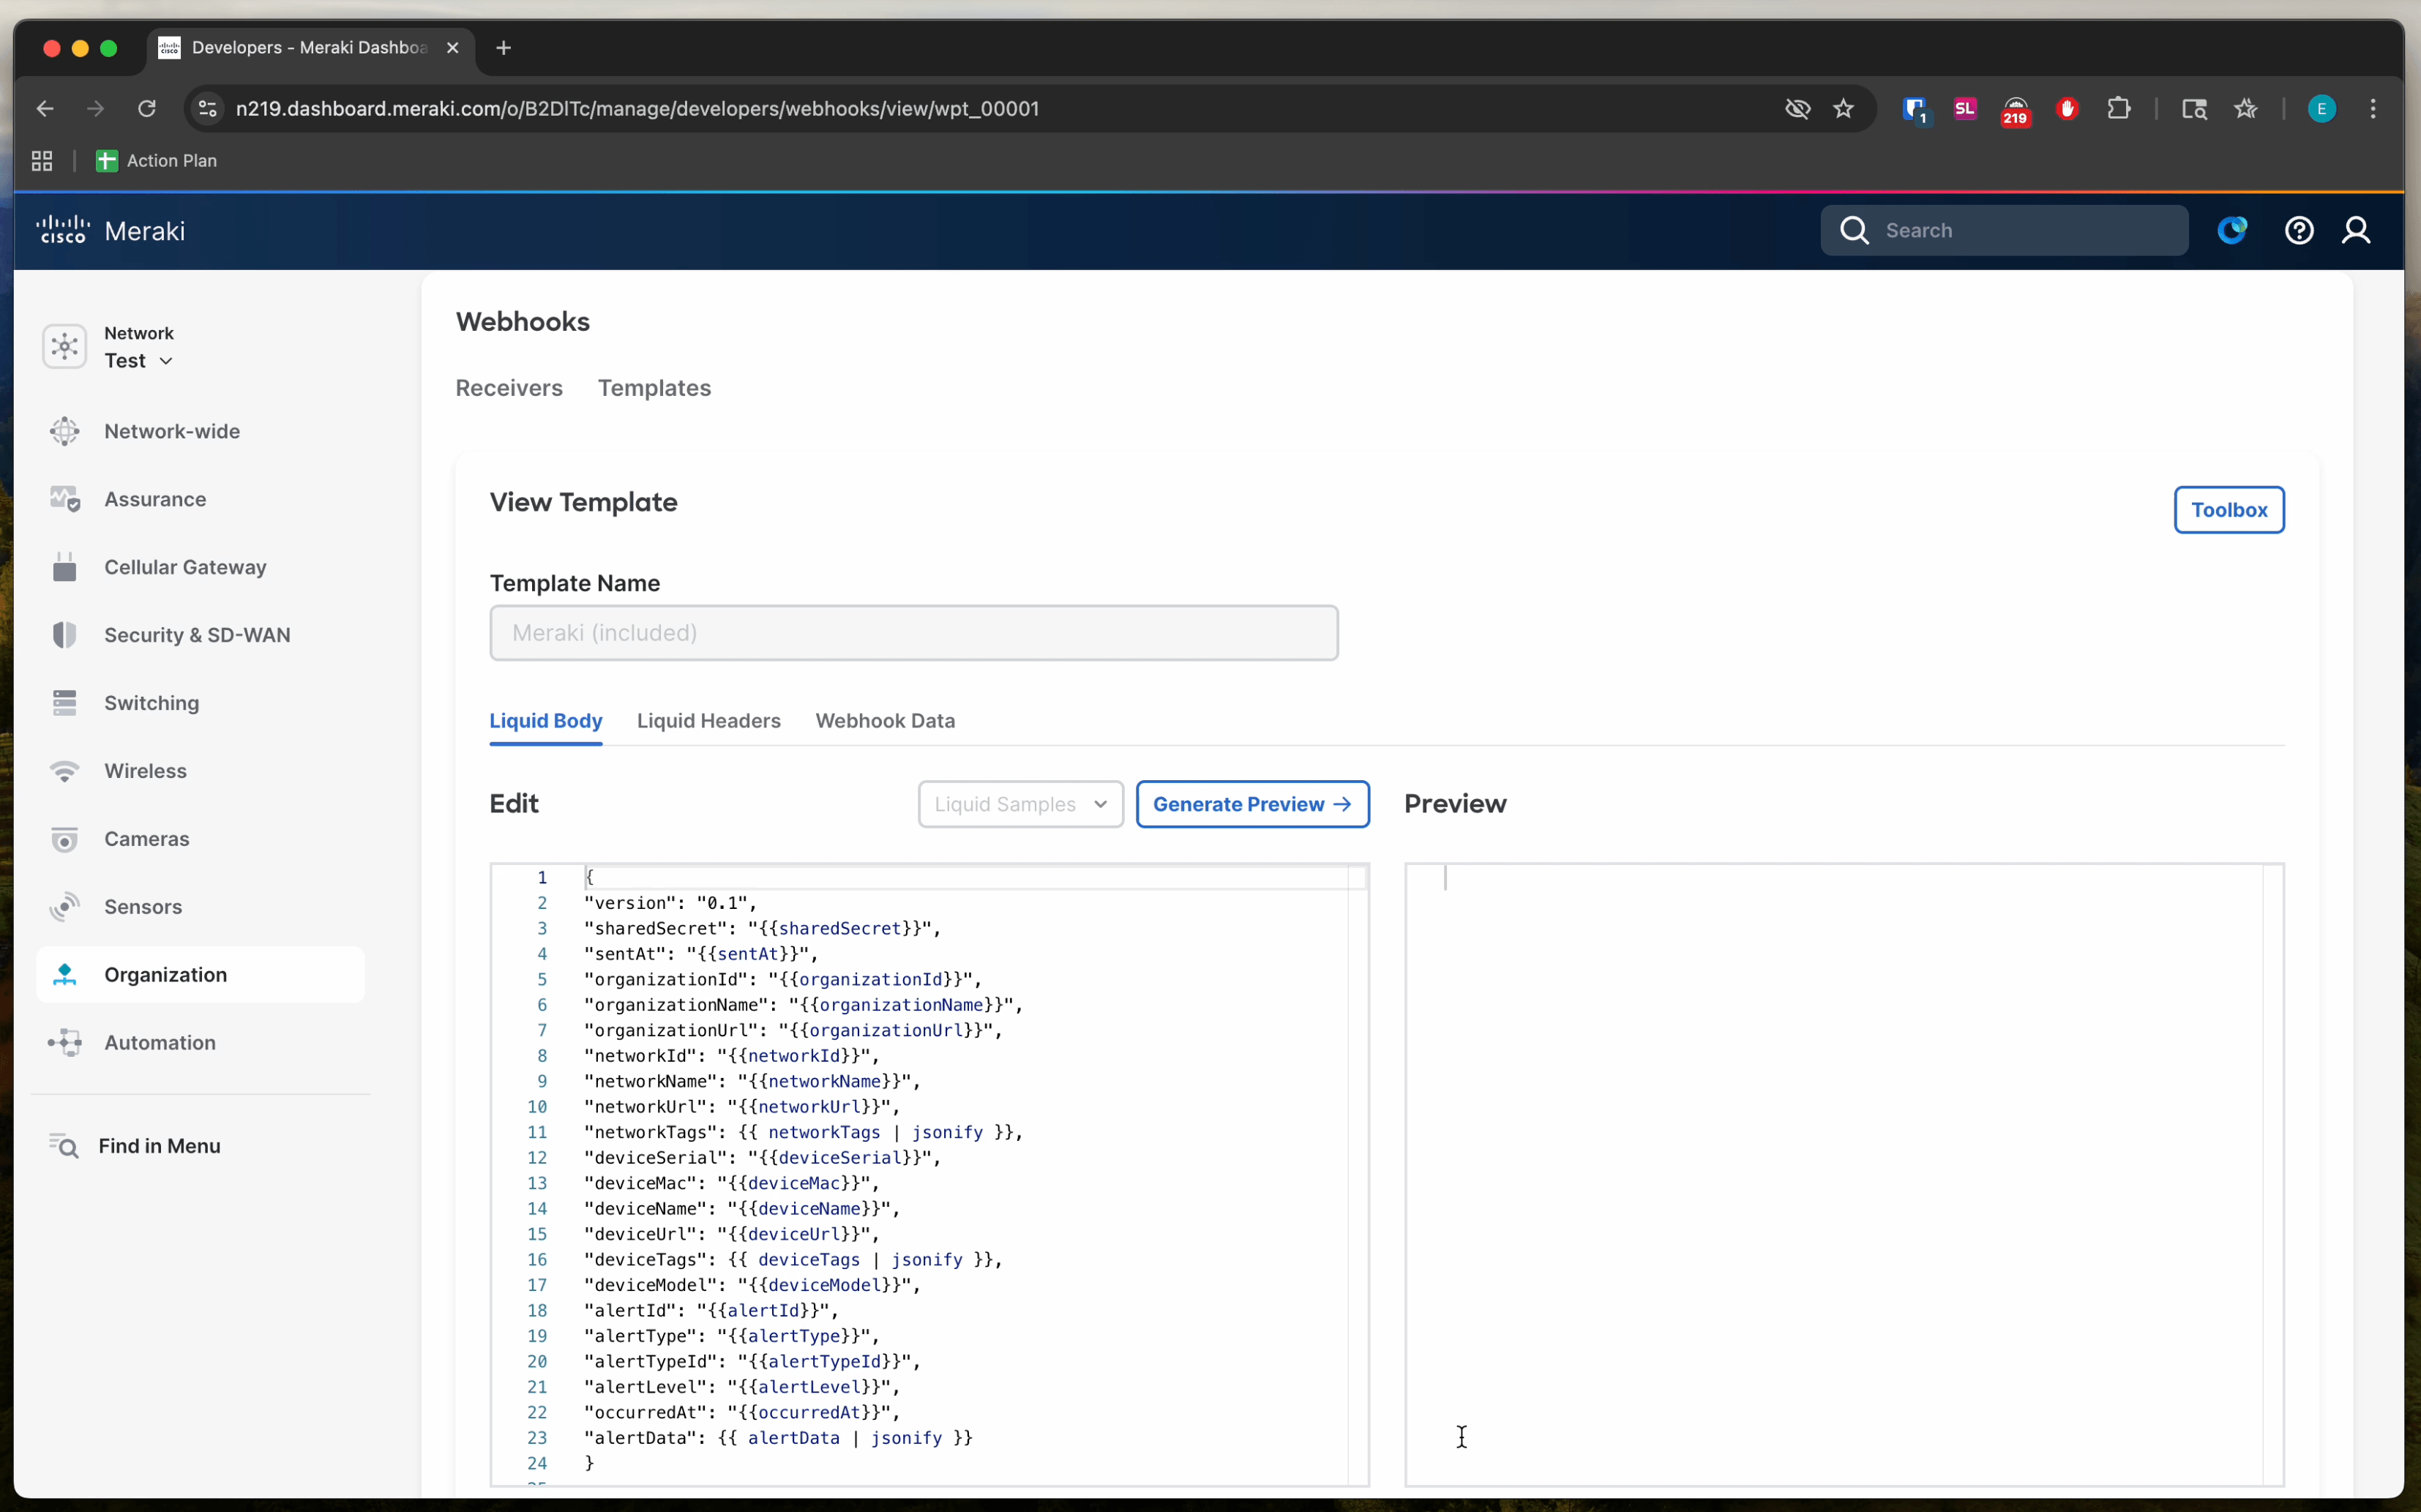Click the help question mark icon

[x=2299, y=231]
